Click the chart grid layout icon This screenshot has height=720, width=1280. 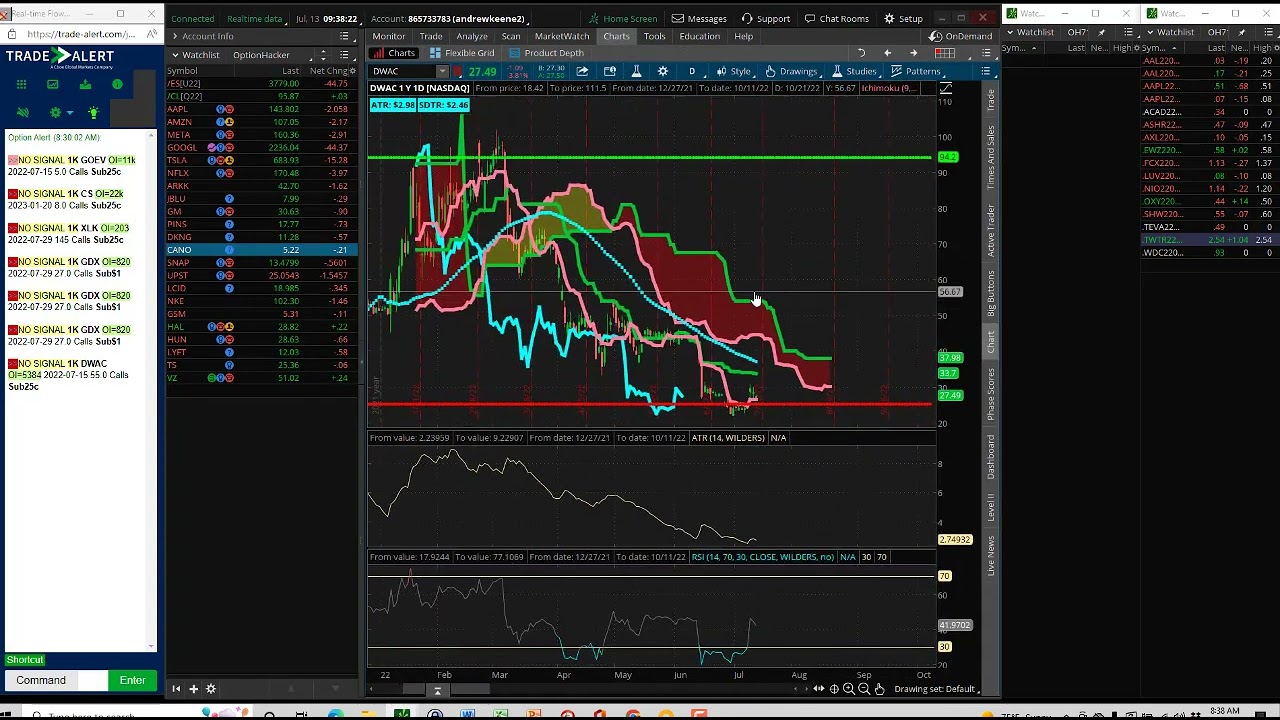click(x=945, y=53)
